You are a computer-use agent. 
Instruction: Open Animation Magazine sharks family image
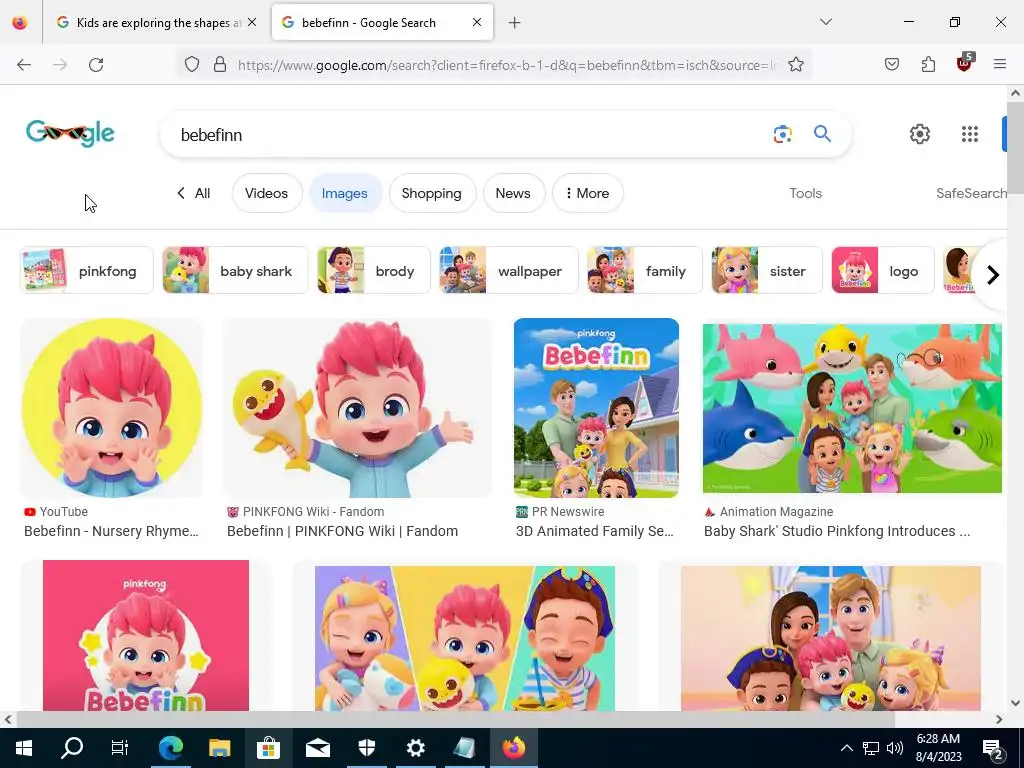point(852,408)
